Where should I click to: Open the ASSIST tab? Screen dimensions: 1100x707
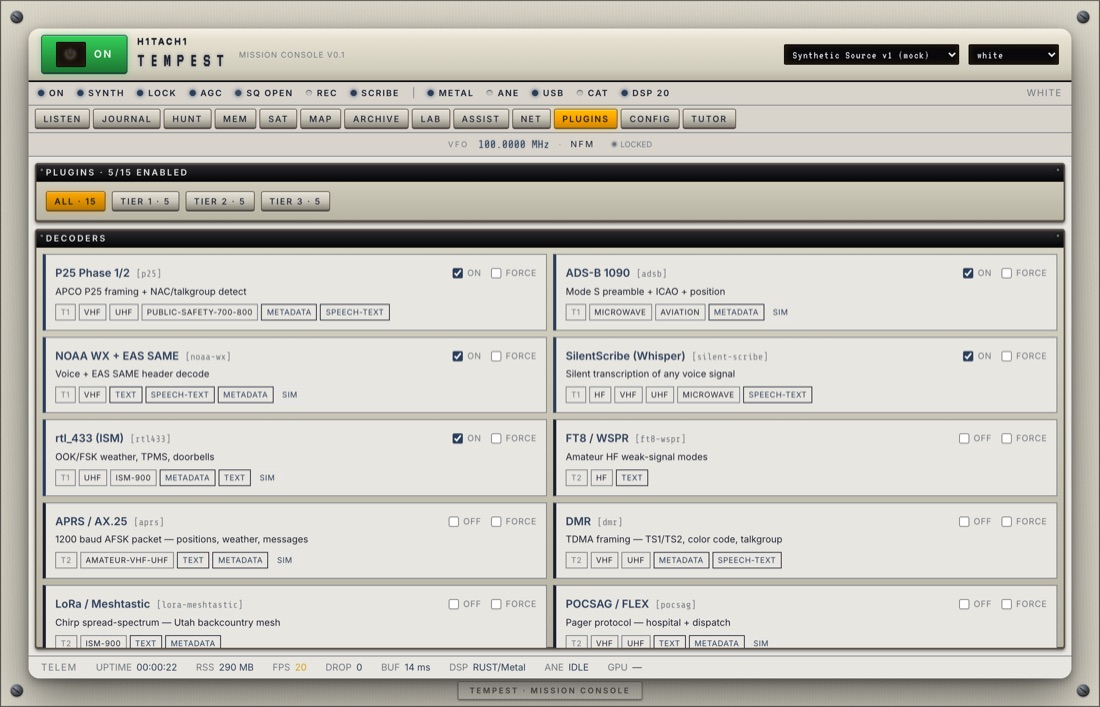(481, 119)
